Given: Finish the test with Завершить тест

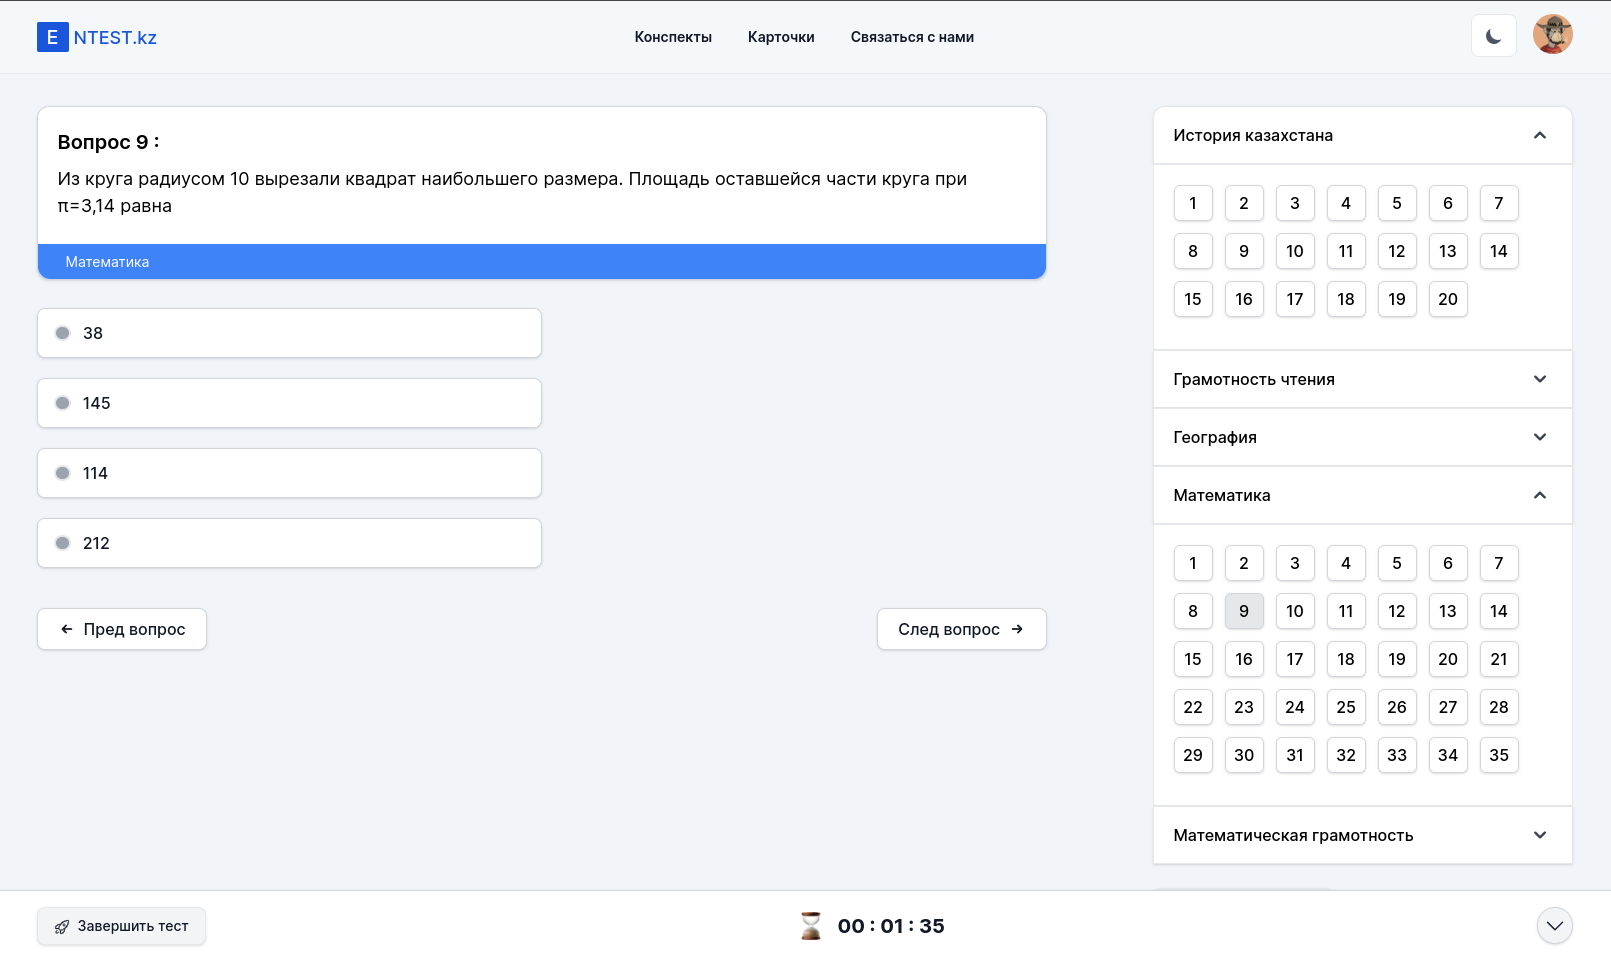Looking at the screenshot, I should tap(122, 926).
